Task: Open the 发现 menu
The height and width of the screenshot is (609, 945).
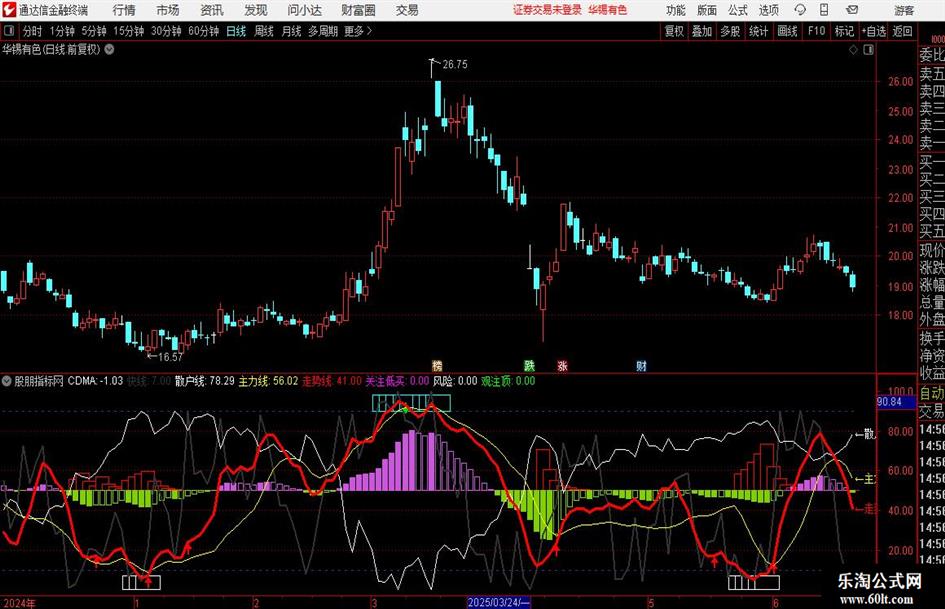Action: (256, 10)
